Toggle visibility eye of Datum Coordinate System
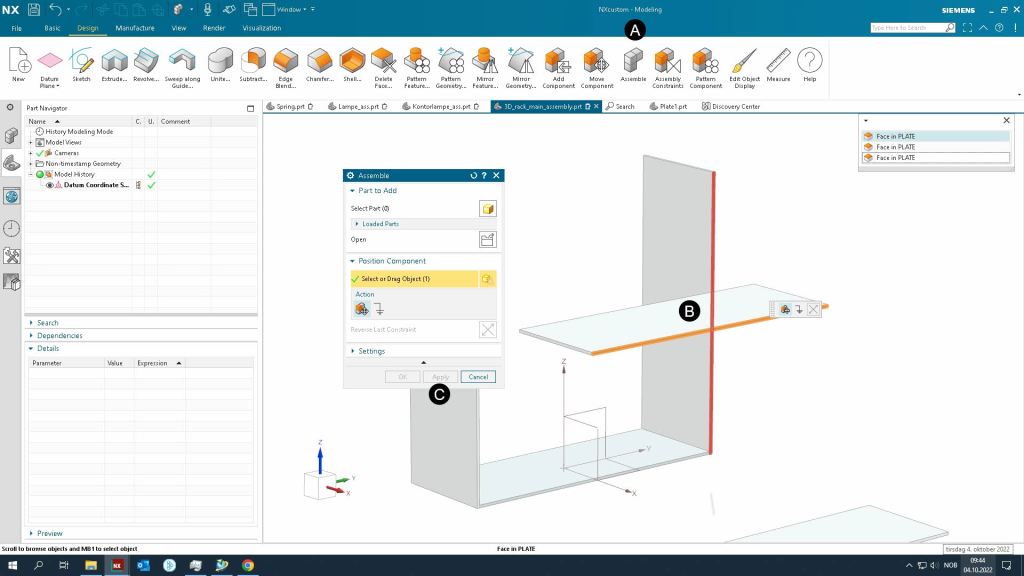 tap(50, 185)
